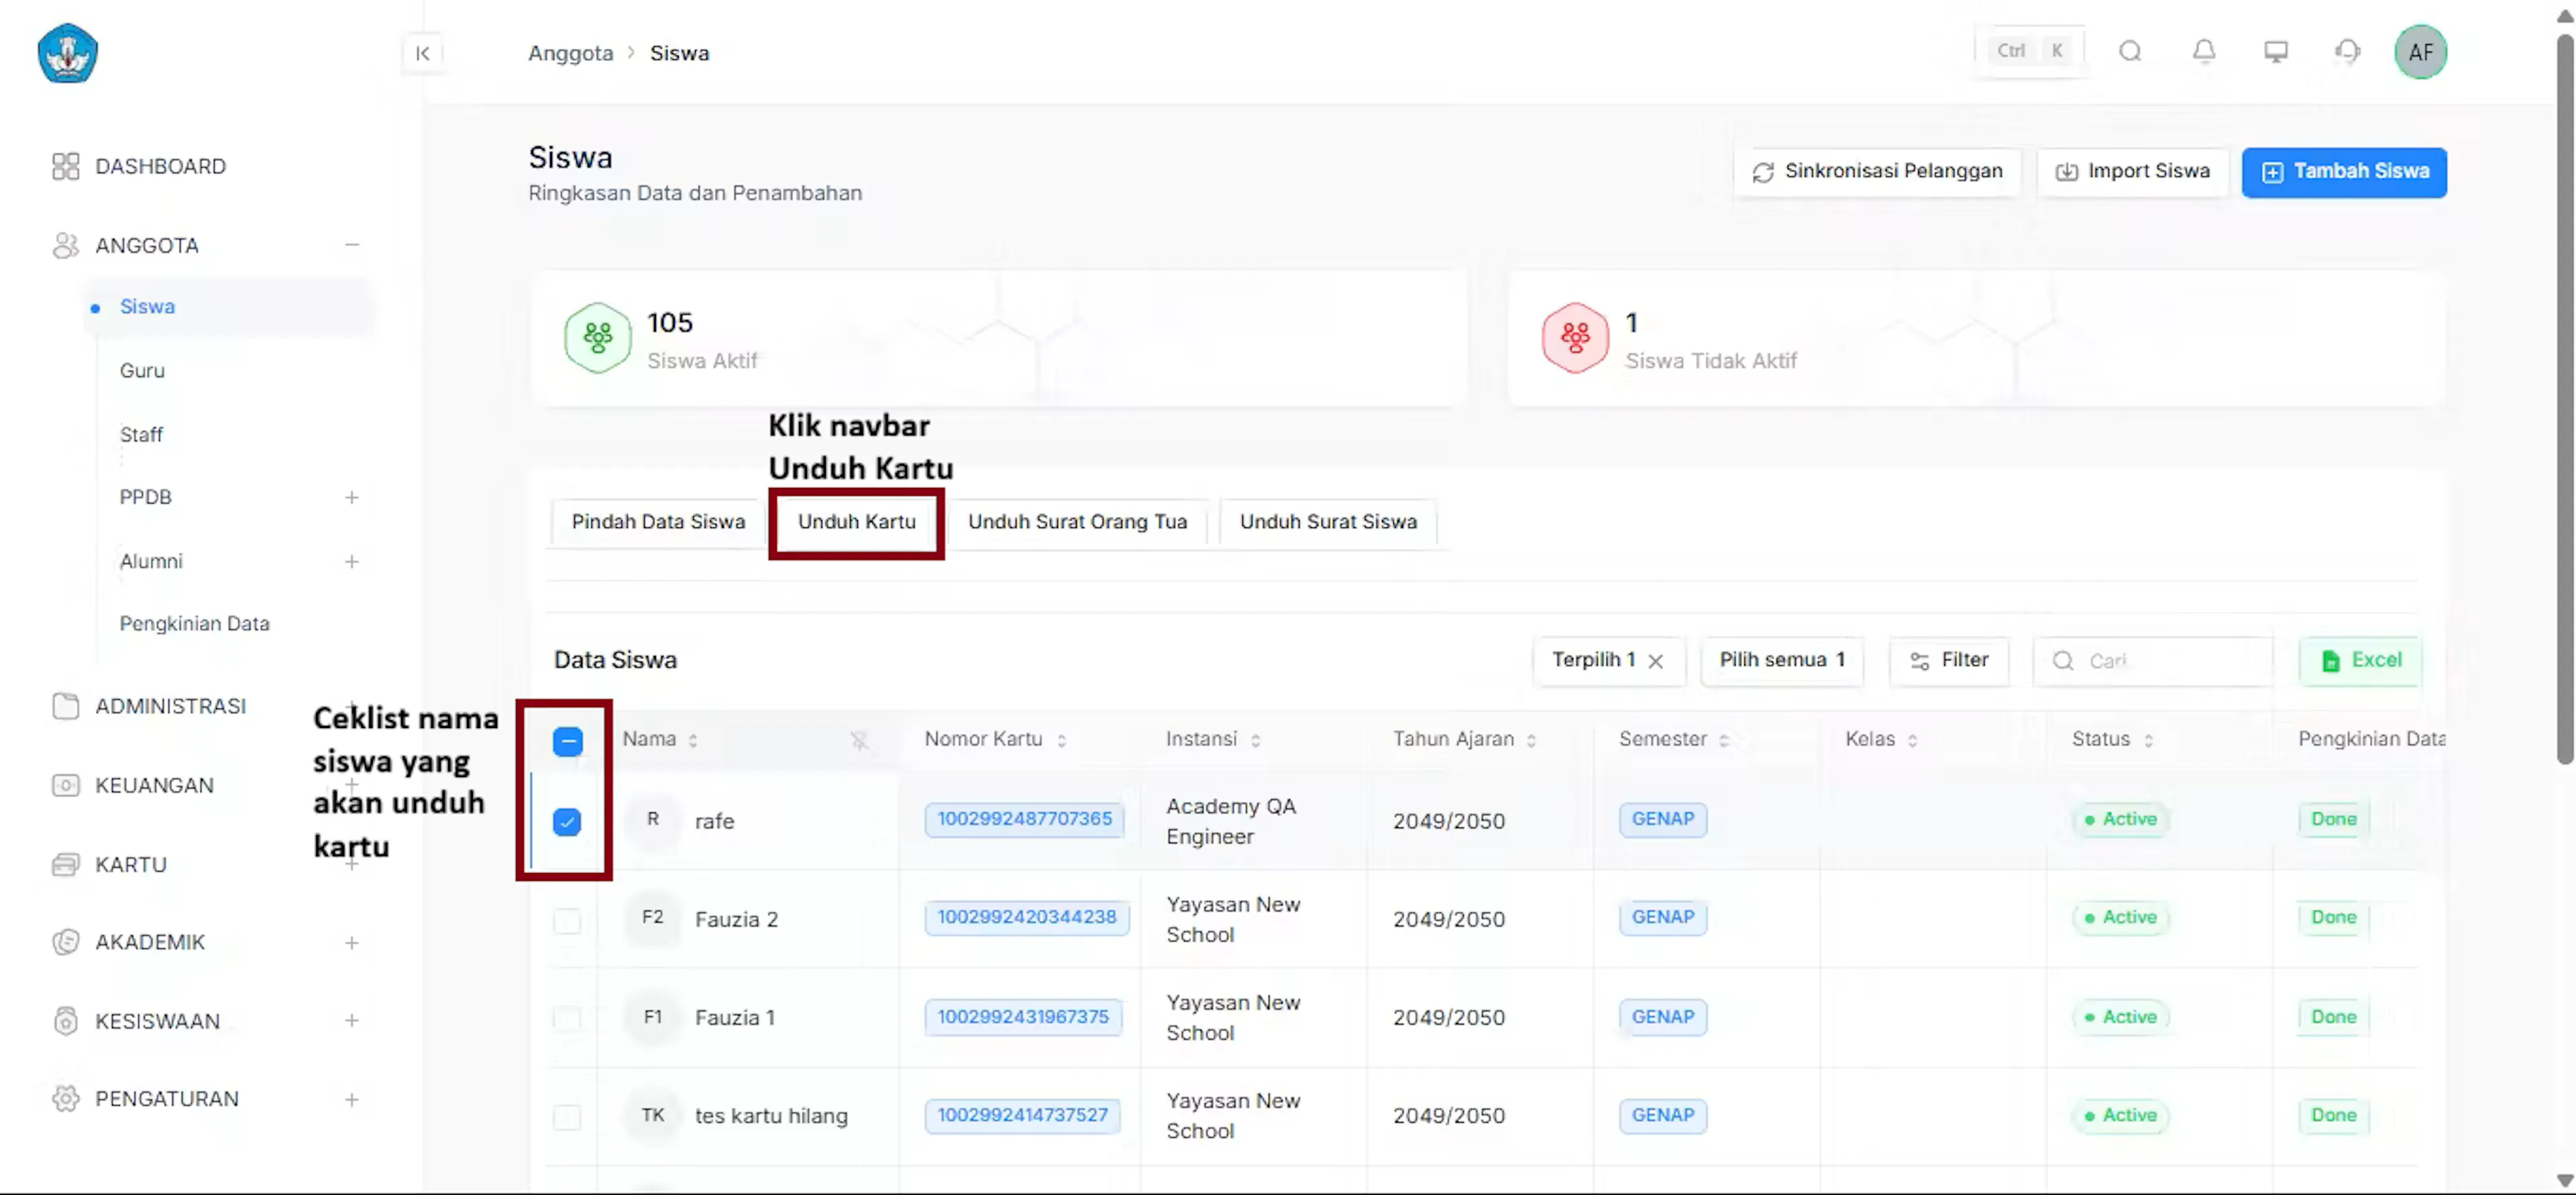The height and width of the screenshot is (1195, 2576).
Task: Collapse the sidebar with the arrow button
Action: tap(423, 53)
